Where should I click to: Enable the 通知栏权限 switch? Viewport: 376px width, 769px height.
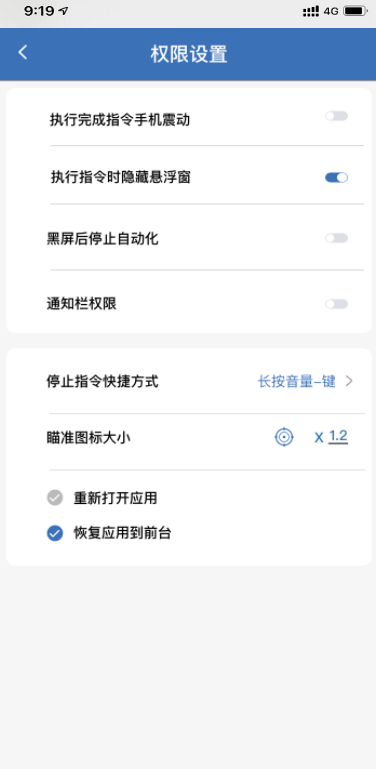click(336, 304)
